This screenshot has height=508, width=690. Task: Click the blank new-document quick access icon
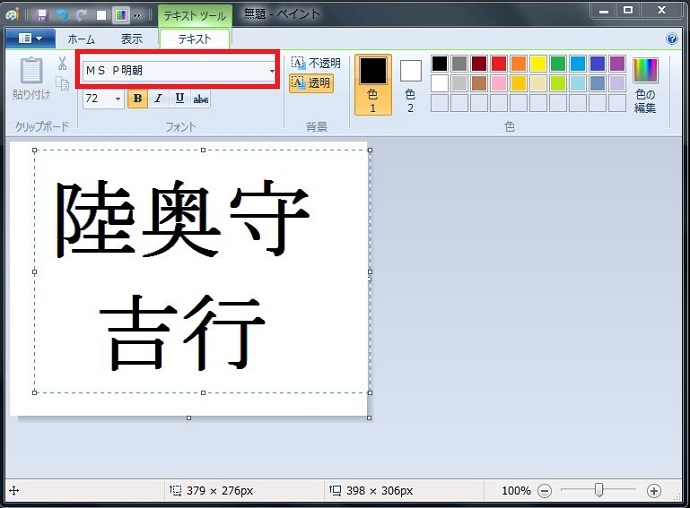(x=101, y=15)
